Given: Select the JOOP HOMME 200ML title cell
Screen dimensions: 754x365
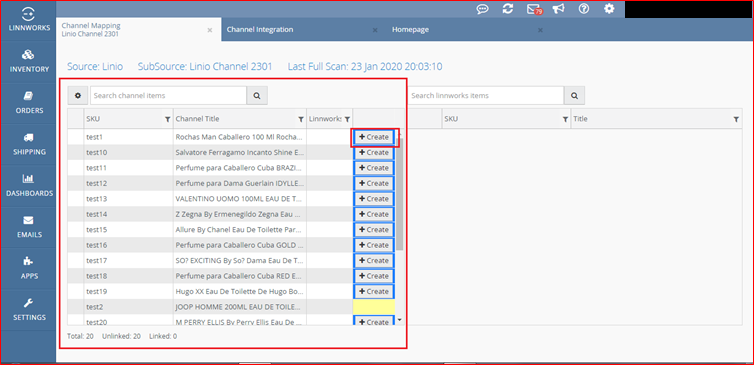Looking at the screenshot, I should 240,306.
